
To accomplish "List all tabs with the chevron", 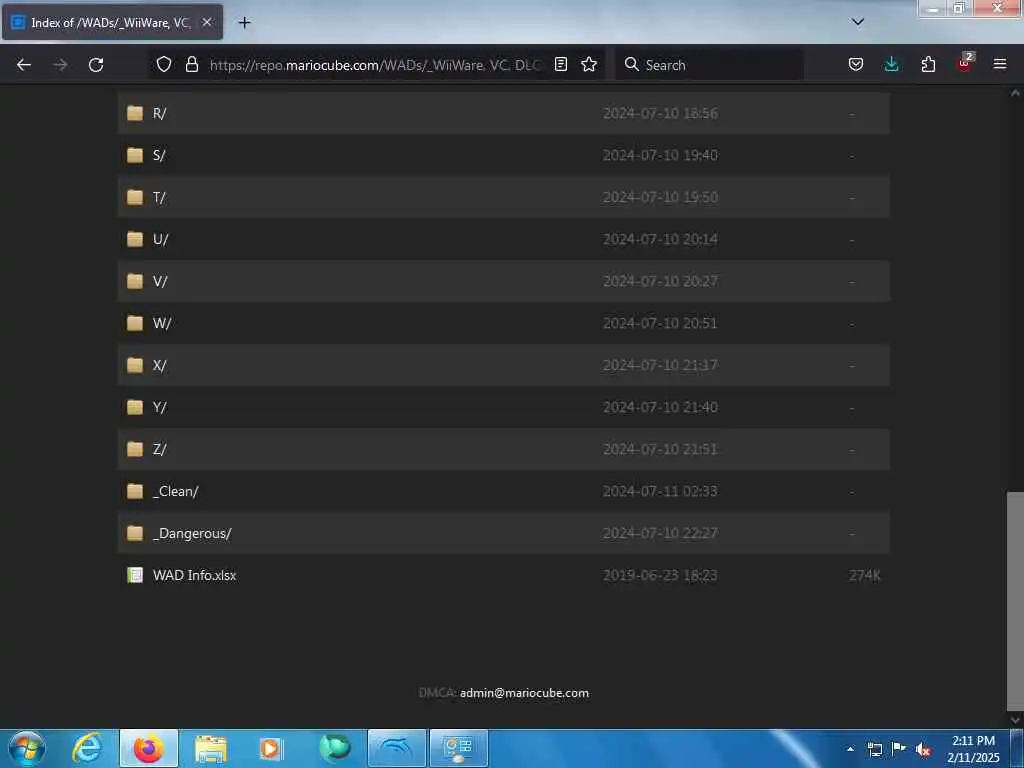I will point(857,22).
